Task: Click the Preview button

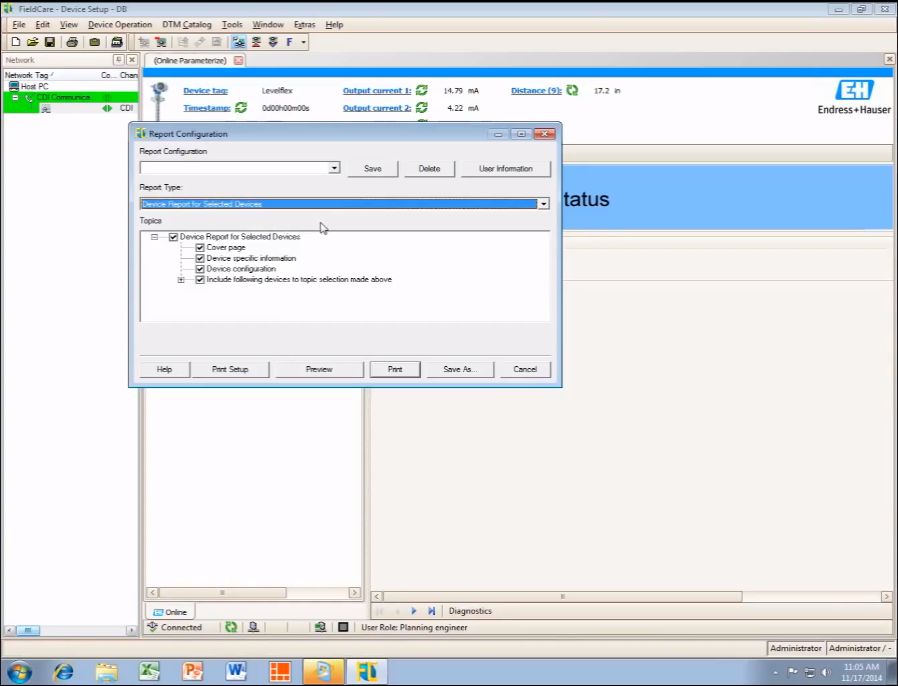Action: point(319,369)
